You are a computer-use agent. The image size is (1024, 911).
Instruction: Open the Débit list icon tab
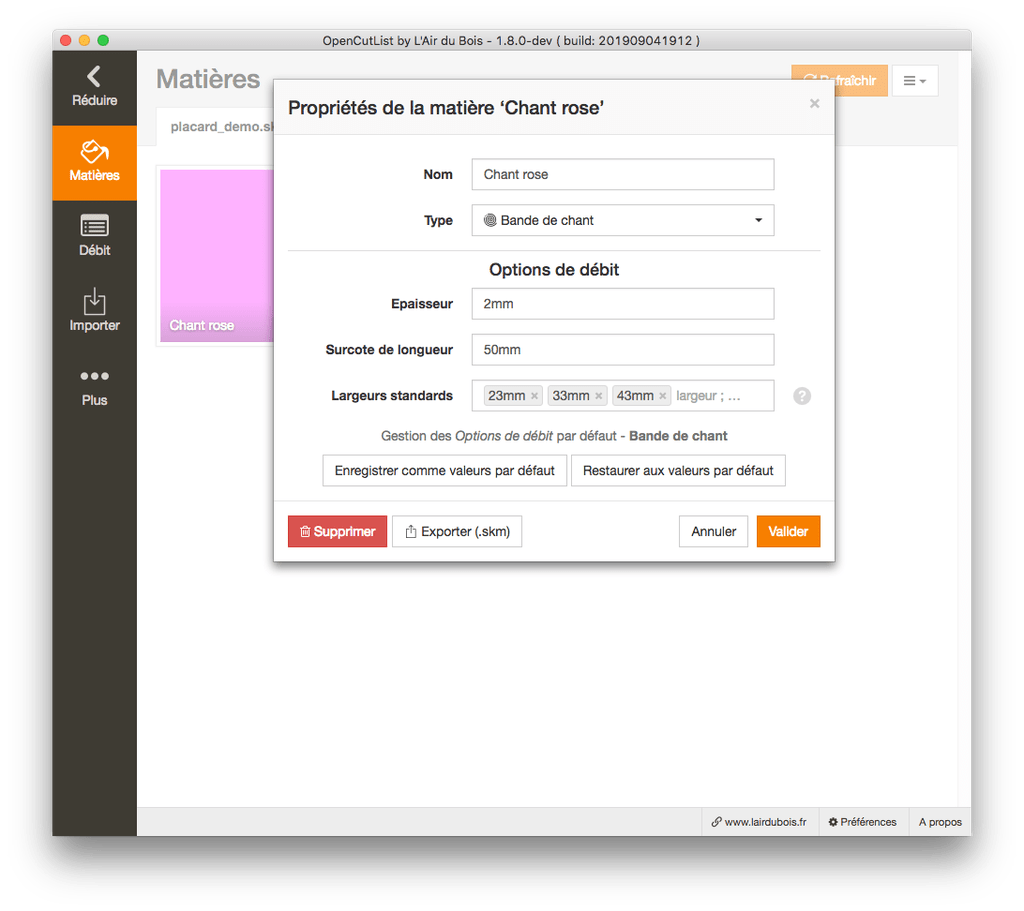pos(94,227)
